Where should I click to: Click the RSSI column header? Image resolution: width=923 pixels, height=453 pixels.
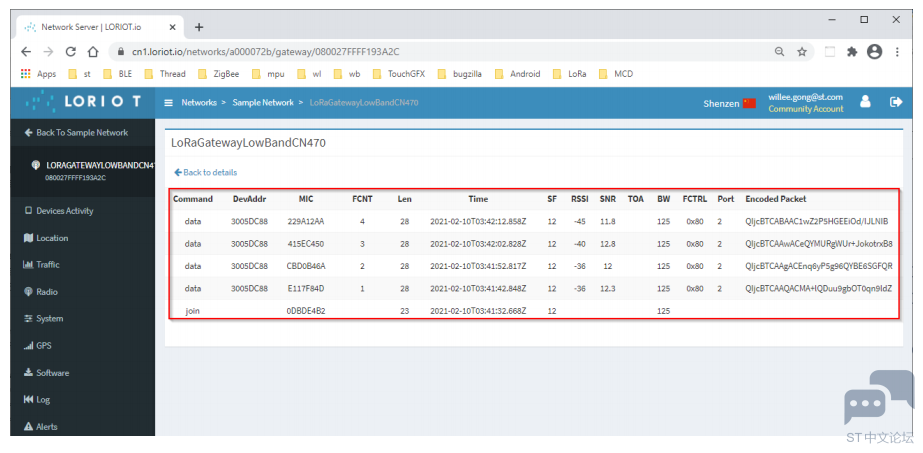pyautogui.click(x=579, y=199)
